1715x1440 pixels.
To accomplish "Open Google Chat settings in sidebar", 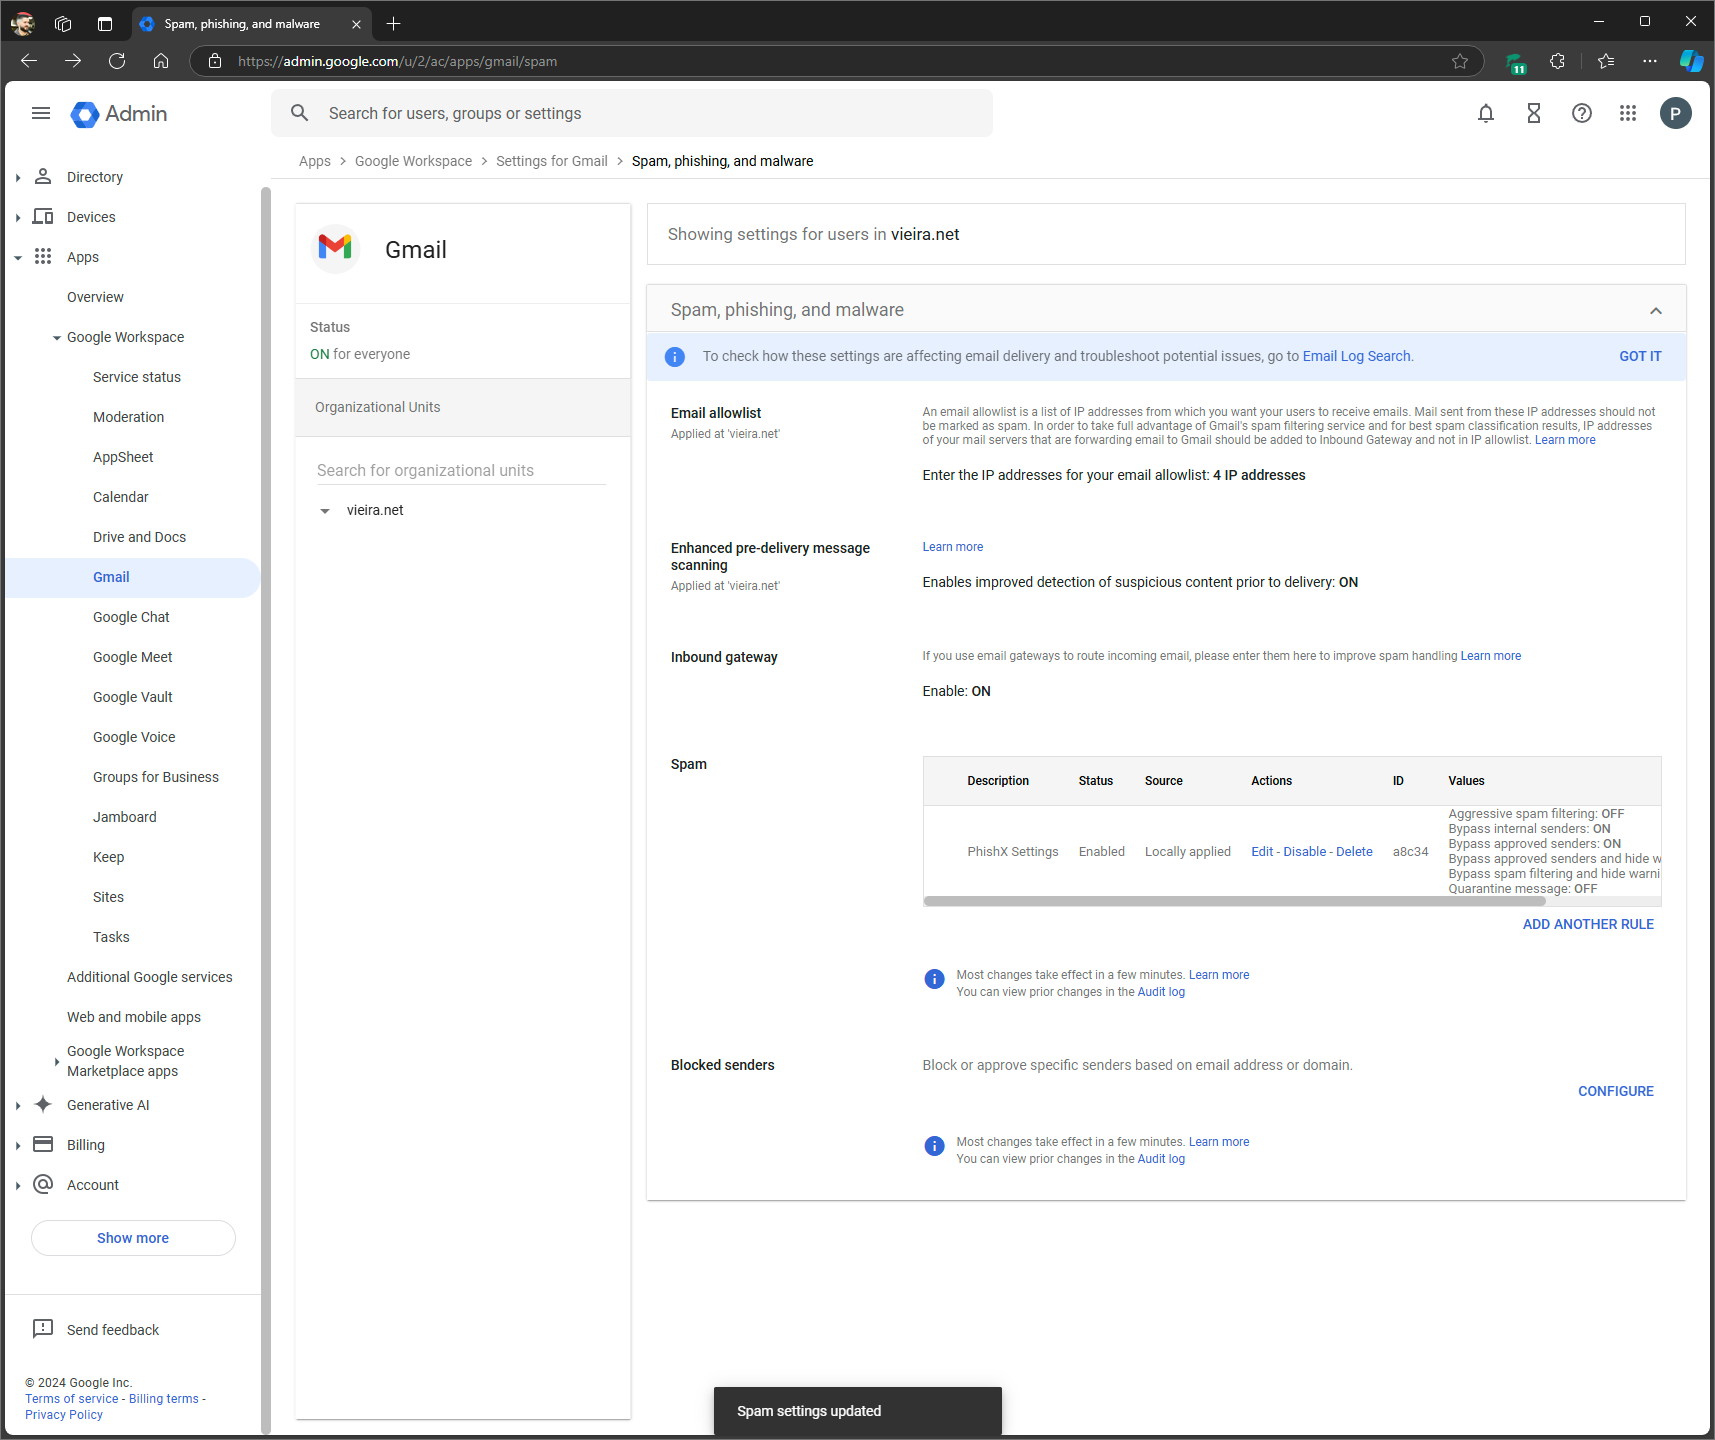I will (131, 617).
